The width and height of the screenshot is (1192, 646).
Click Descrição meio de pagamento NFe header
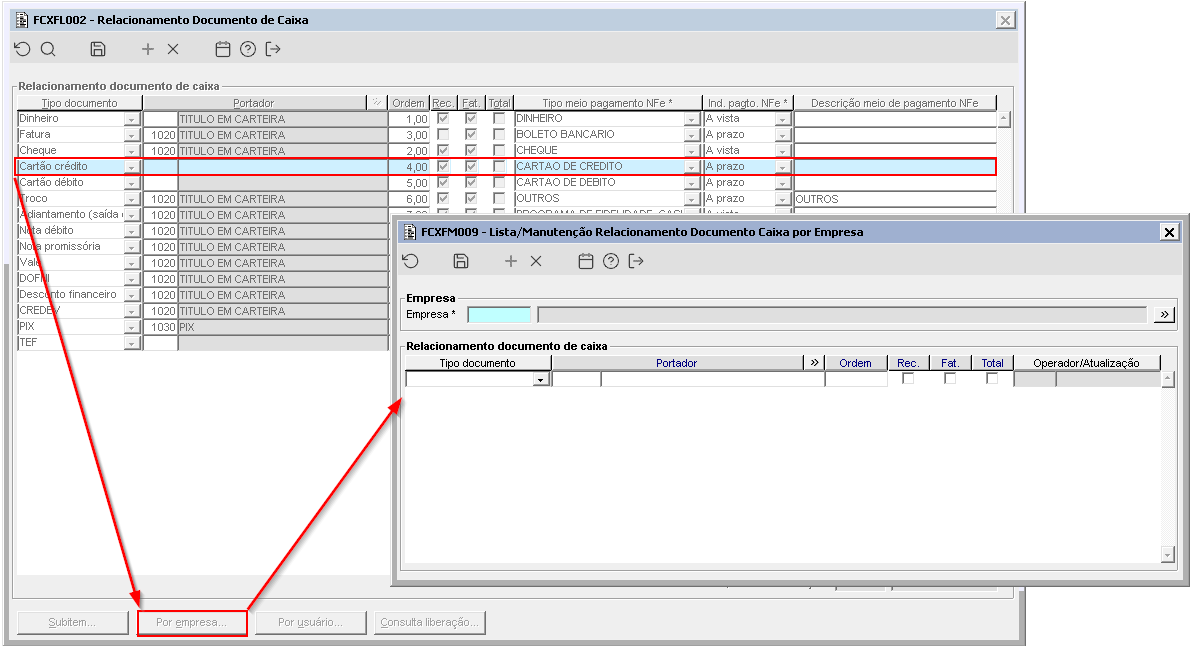(x=895, y=103)
